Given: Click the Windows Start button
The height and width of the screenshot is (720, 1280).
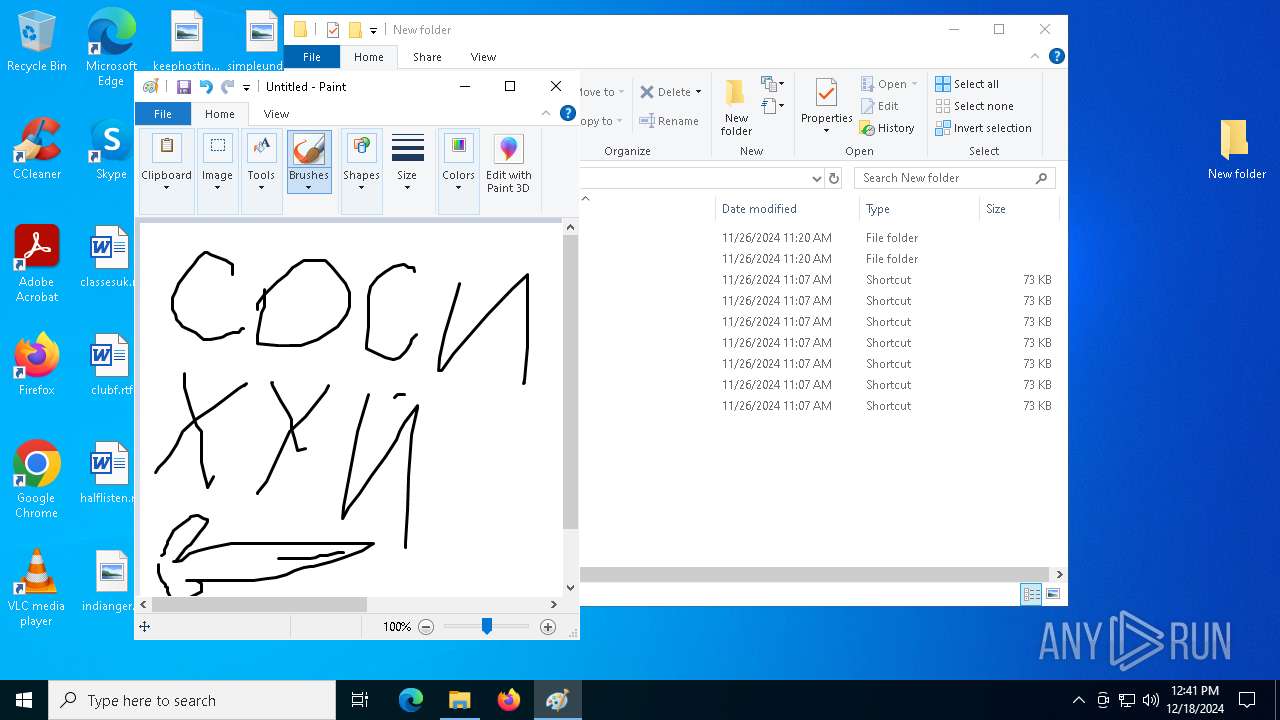Looking at the screenshot, I should 24,700.
